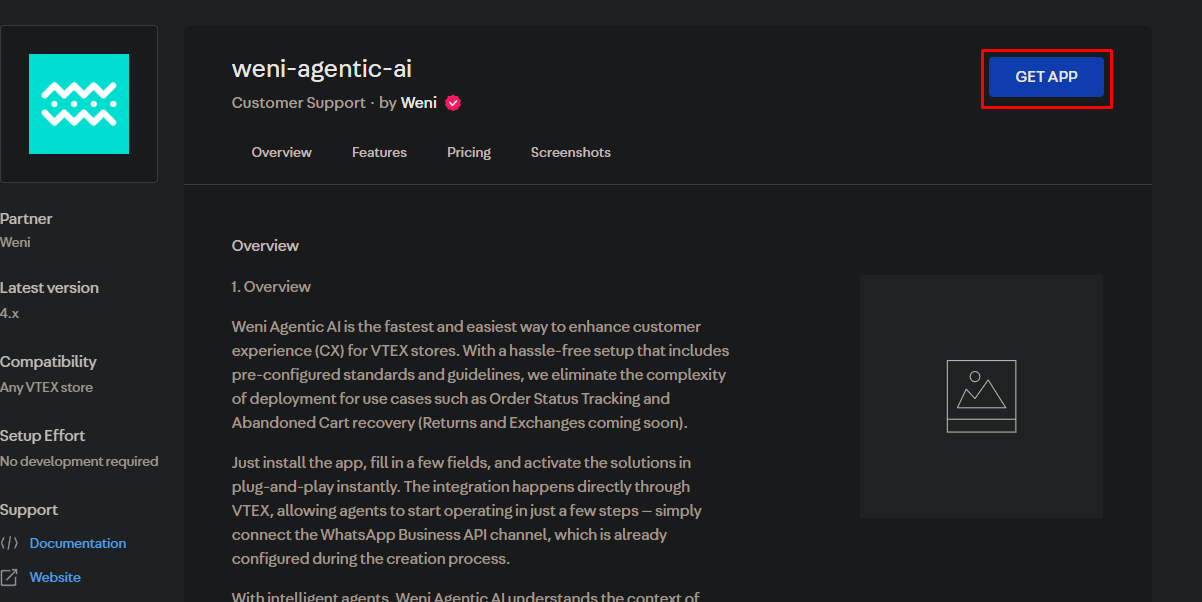The image size is (1202, 602).
Task: Click the bold Overview section heading
Action: [265, 246]
